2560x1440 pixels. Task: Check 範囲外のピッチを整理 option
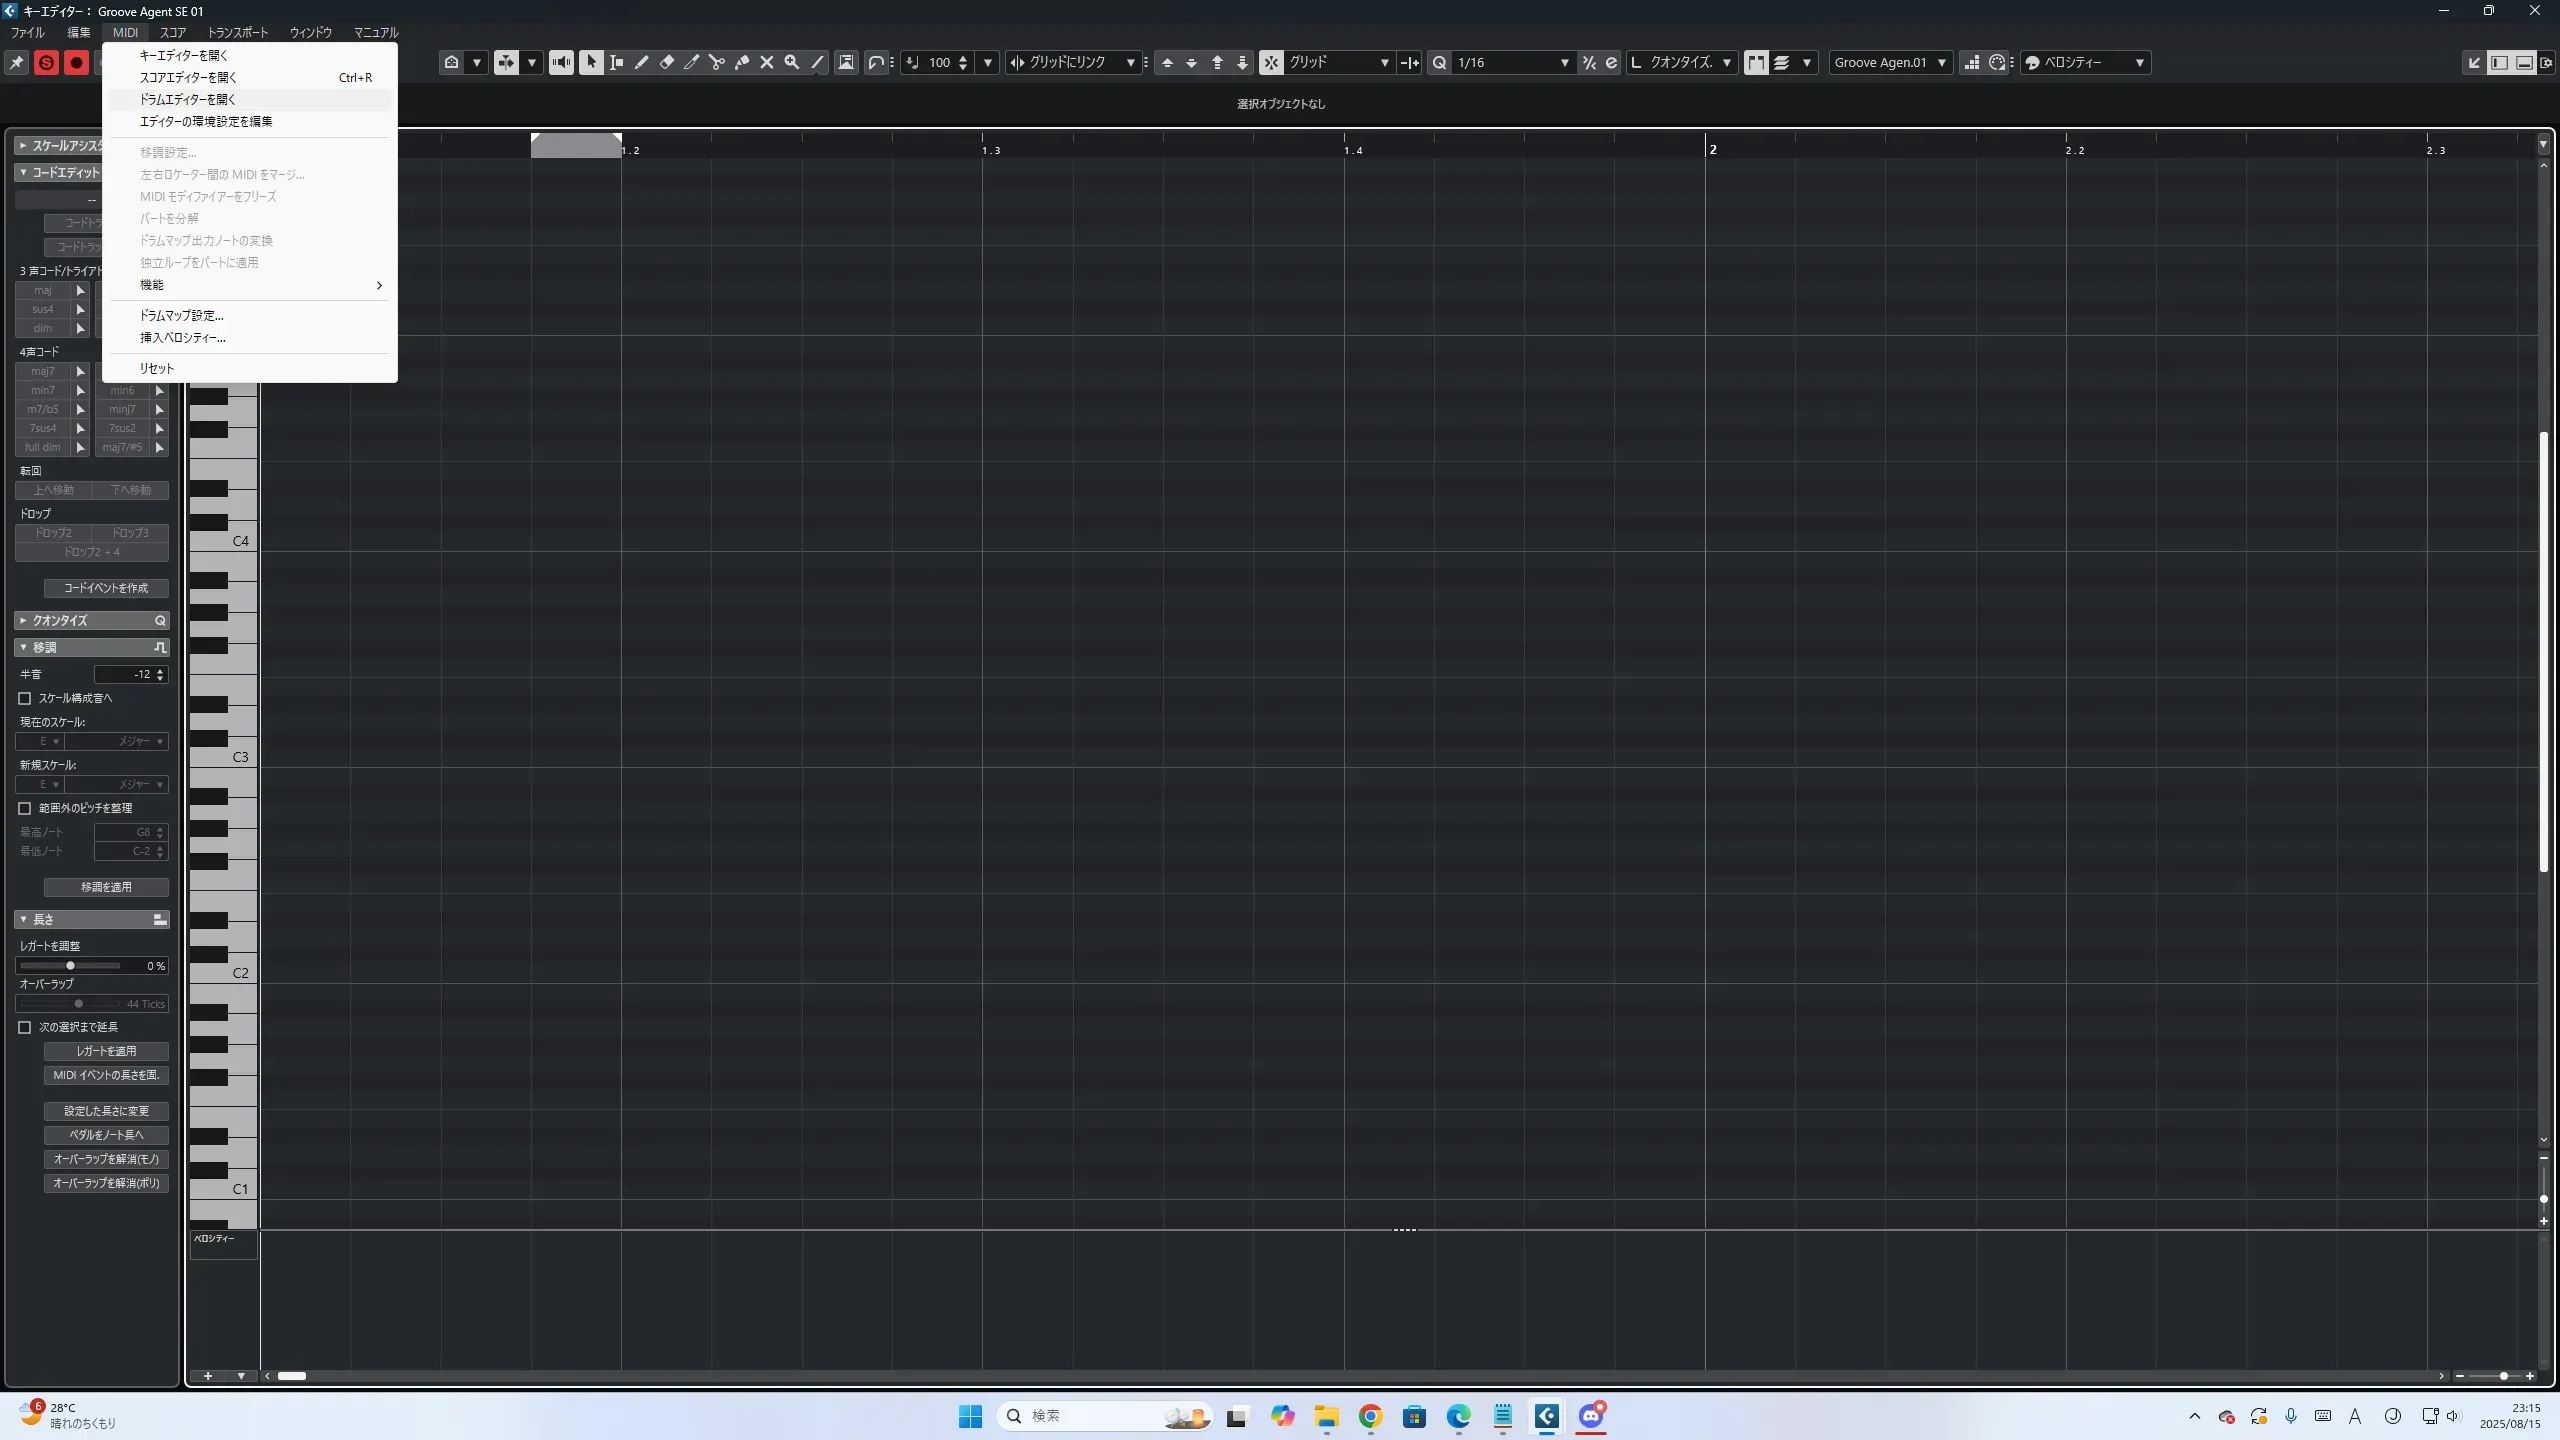(25, 808)
